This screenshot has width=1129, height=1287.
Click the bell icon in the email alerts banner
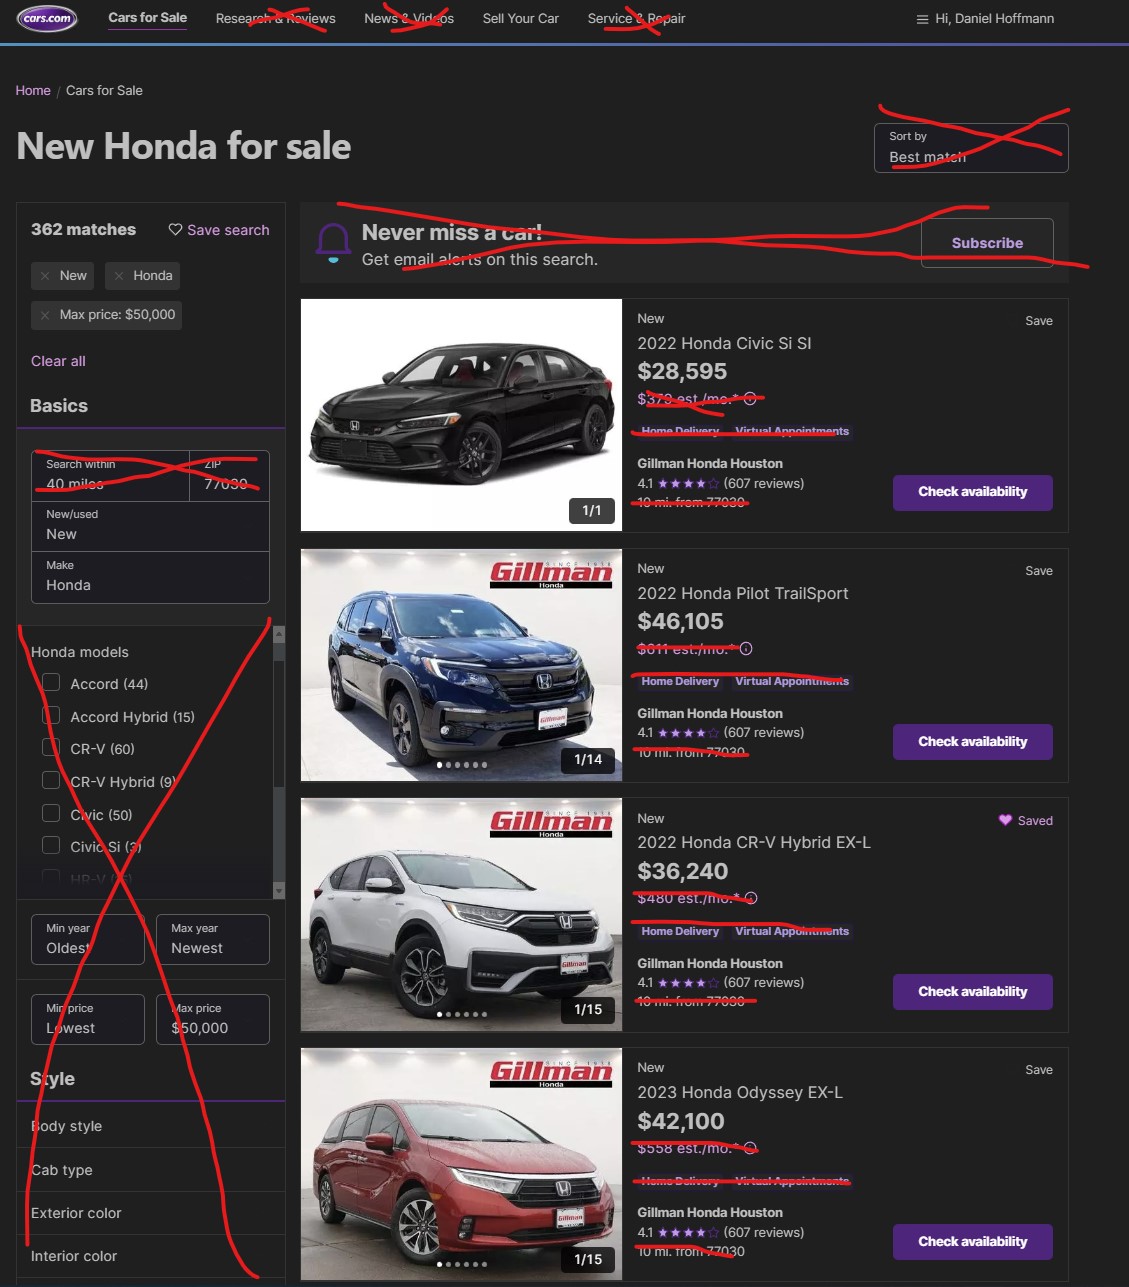click(x=334, y=241)
